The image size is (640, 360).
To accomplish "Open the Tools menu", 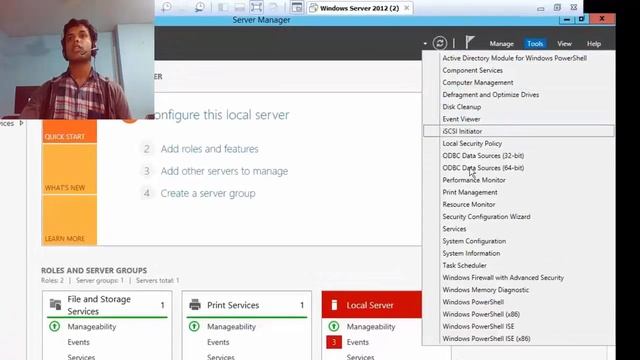I will (x=535, y=44).
